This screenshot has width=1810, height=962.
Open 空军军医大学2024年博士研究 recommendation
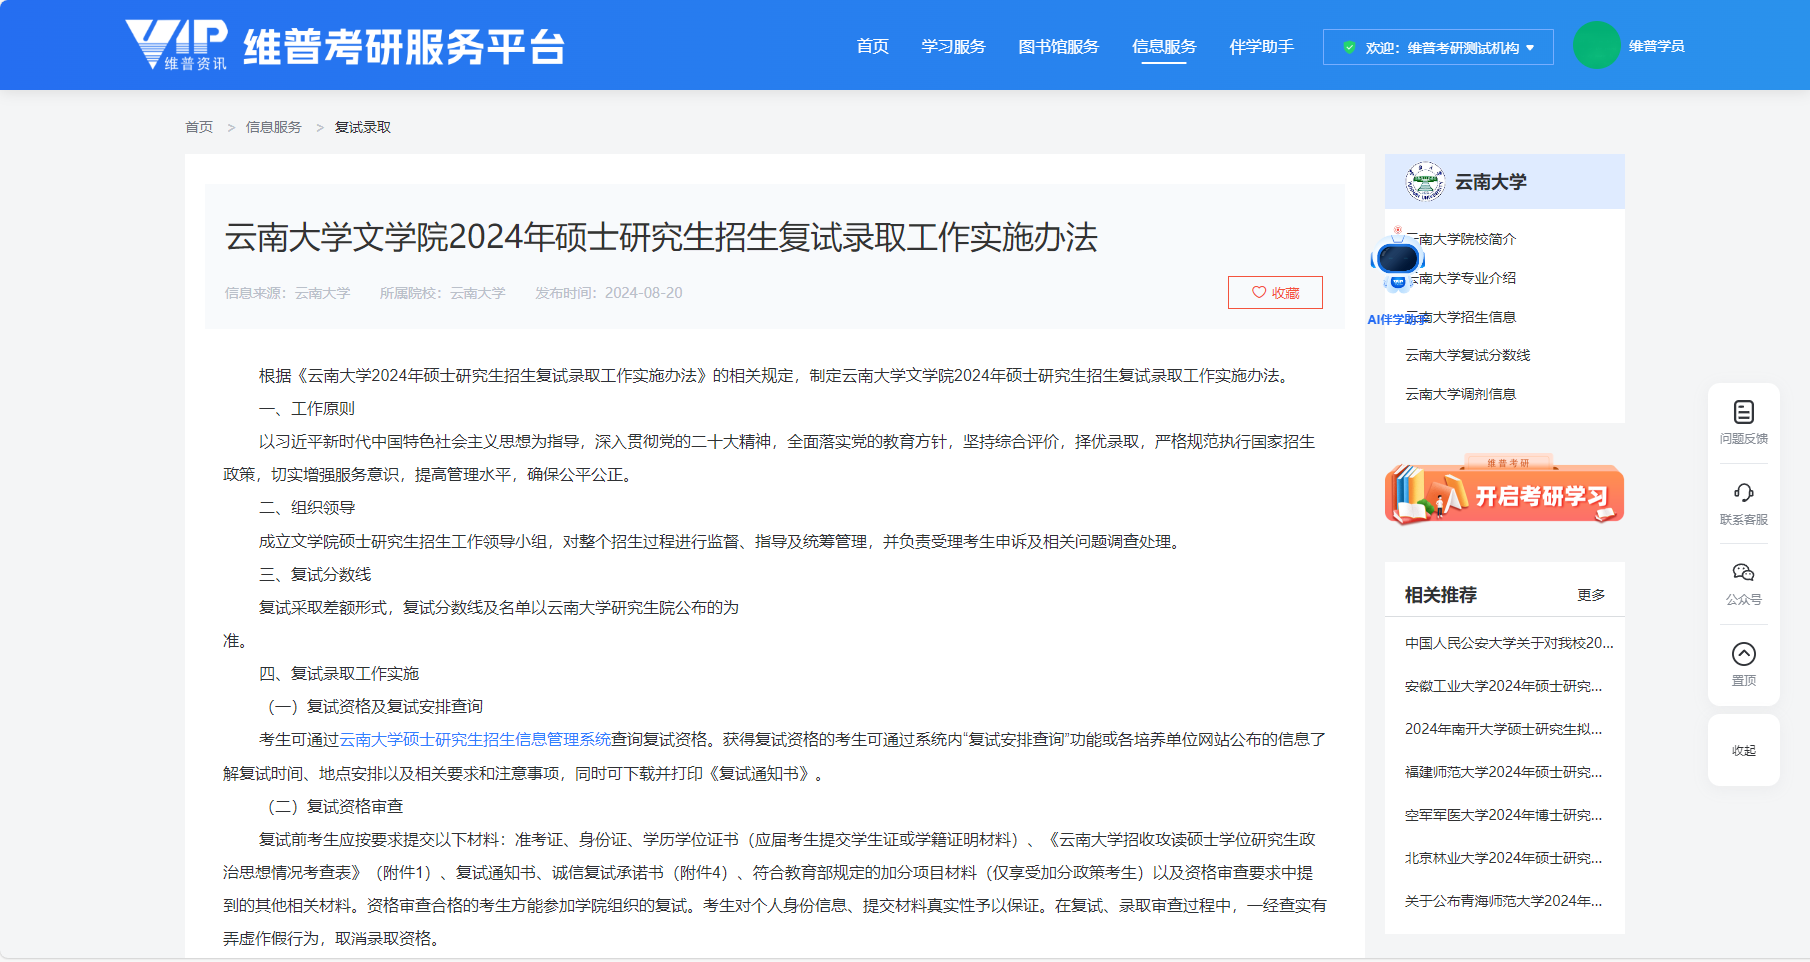1502,815
